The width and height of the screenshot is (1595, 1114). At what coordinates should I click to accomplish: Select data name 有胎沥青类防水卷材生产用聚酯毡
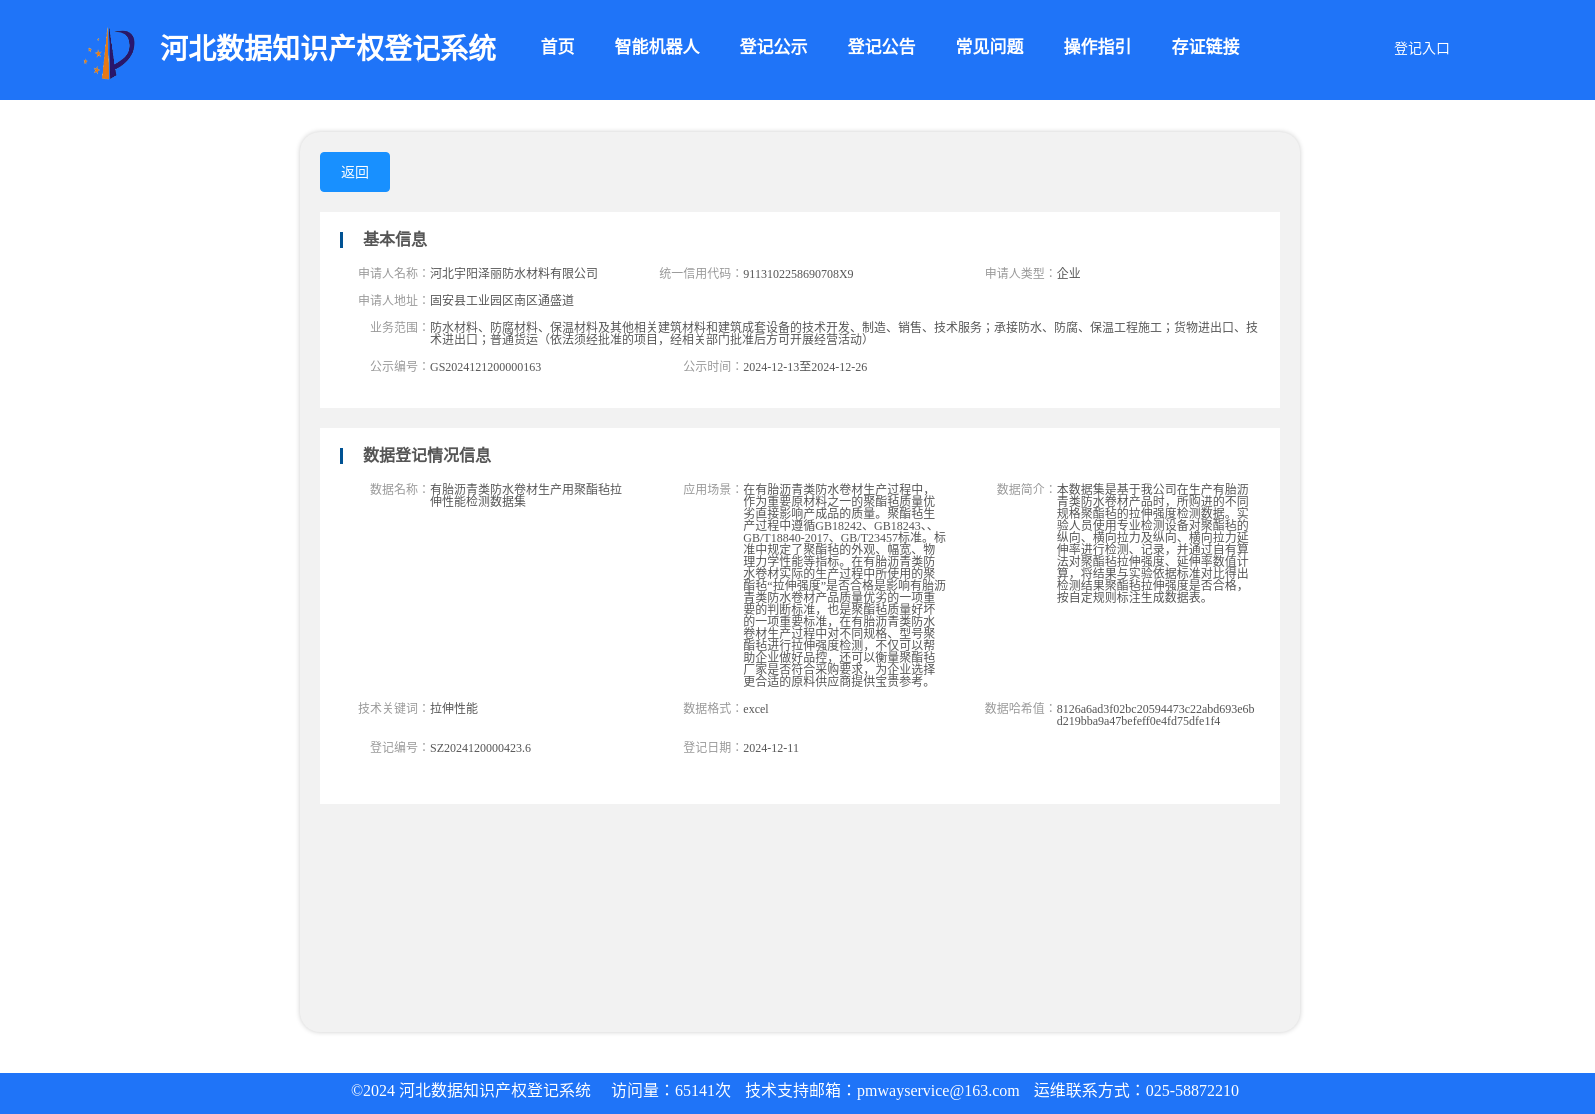(x=526, y=495)
